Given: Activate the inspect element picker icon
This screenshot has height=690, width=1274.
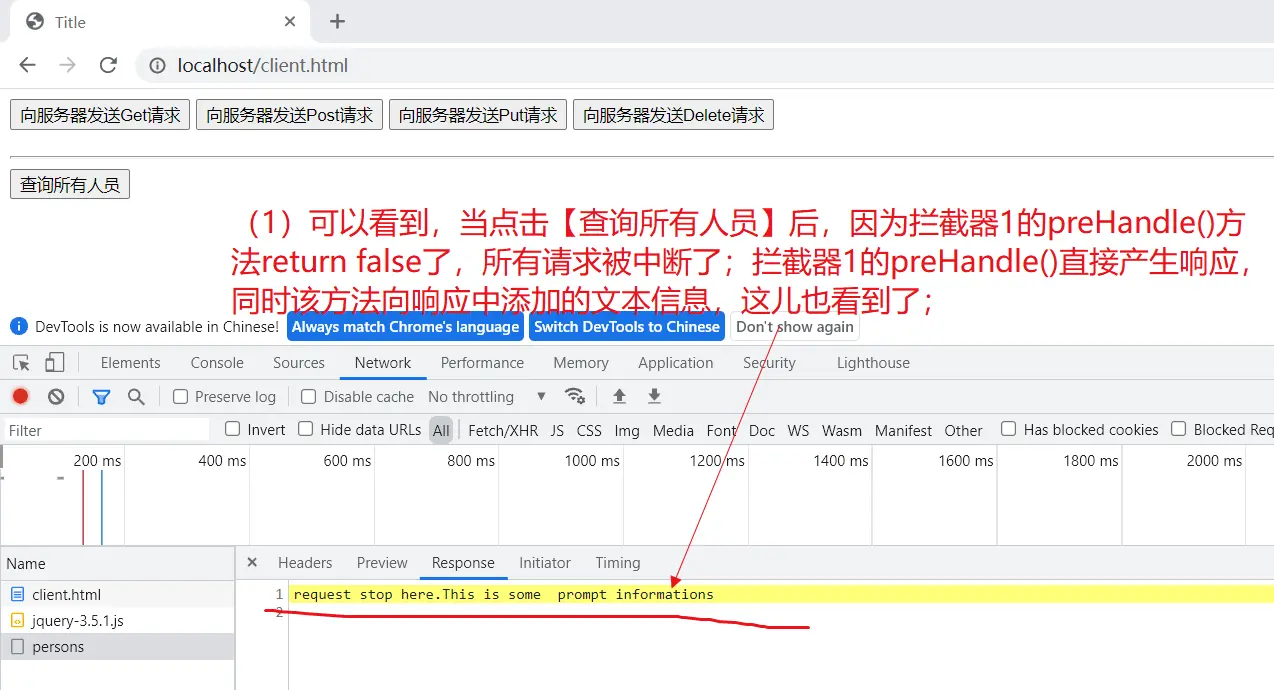Looking at the screenshot, I should pos(21,363).
